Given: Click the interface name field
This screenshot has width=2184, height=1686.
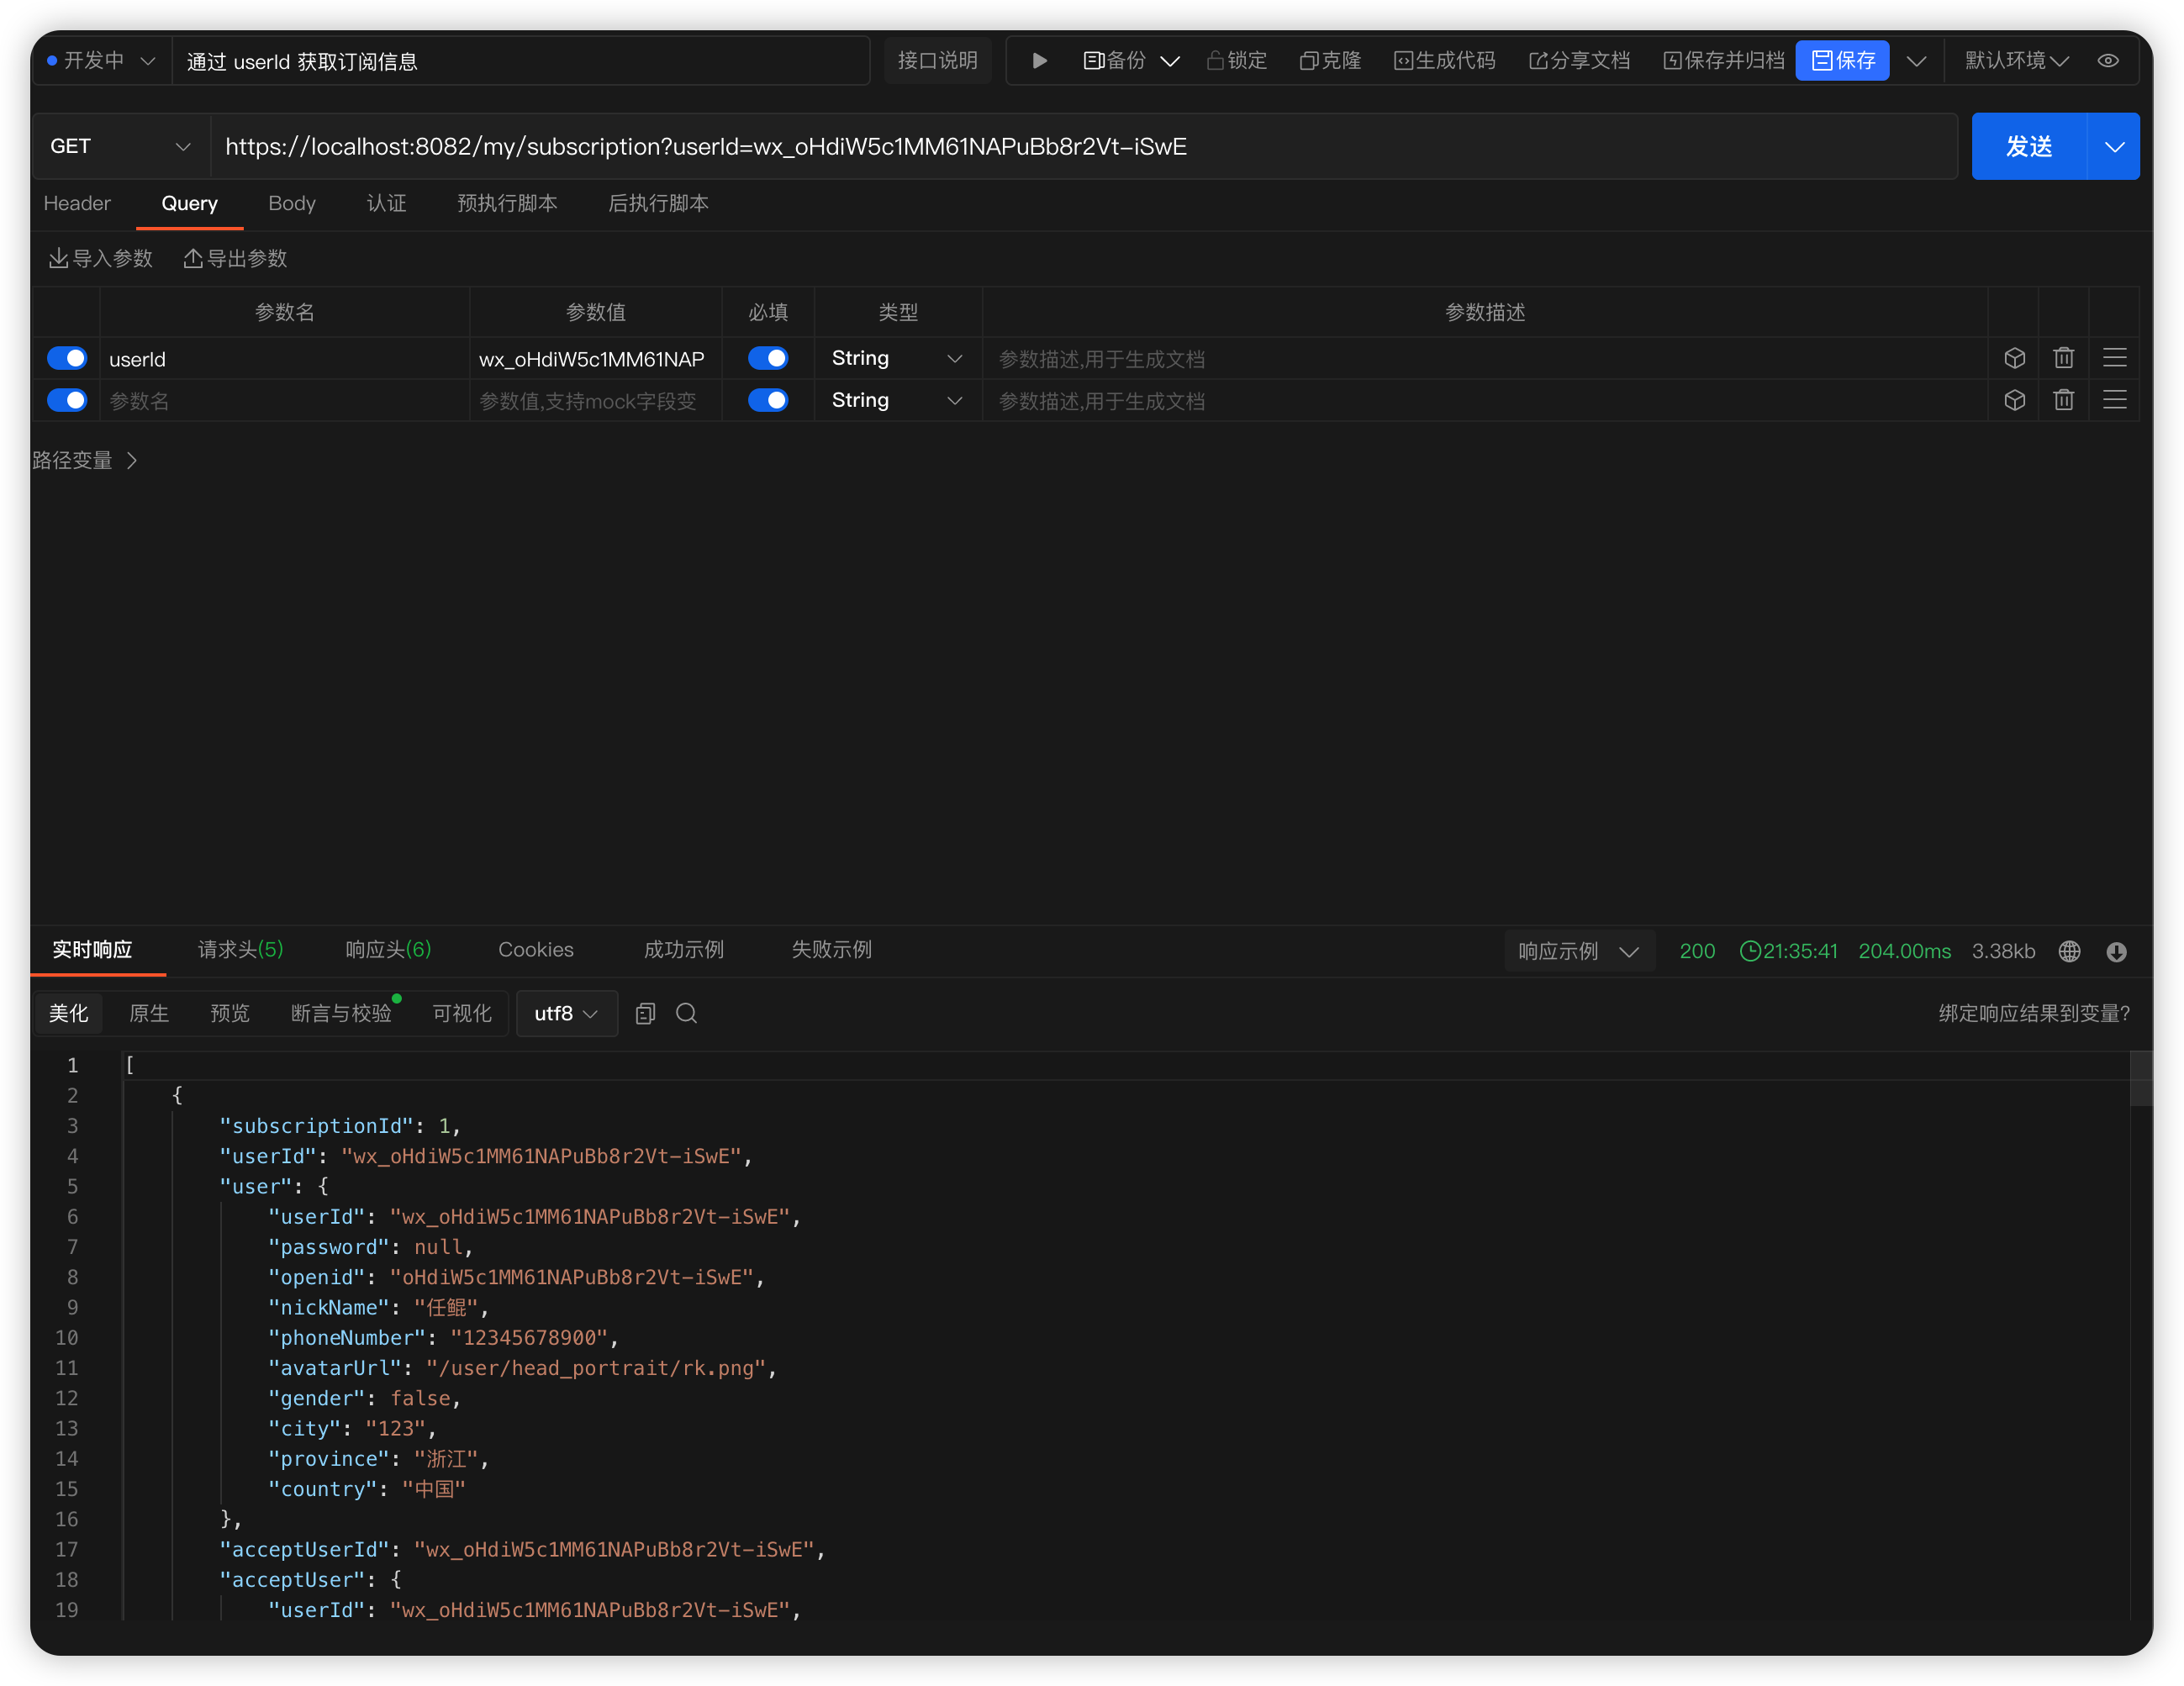Looking at the screenshot, I should pyautogui.click(x=521, y=61).
